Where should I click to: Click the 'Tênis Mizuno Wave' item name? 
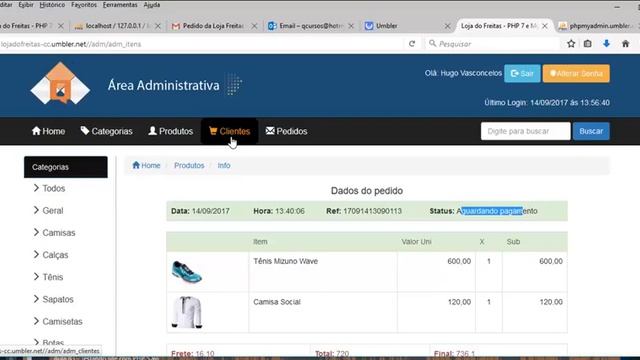pos(285,261)
